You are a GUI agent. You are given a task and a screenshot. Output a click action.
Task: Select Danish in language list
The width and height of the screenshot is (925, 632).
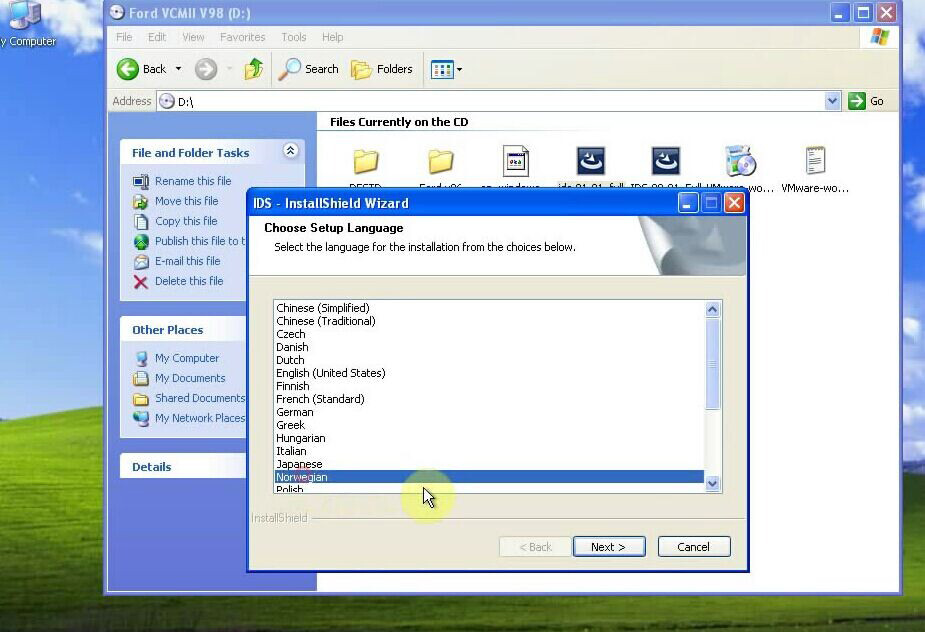click(x=490, y=347)
